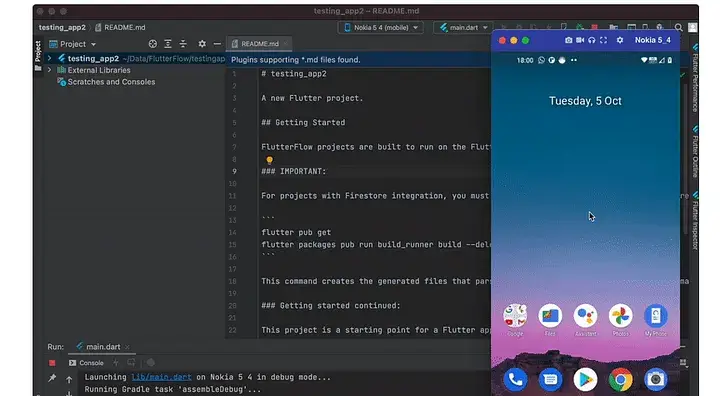Open Messages app on emulator dock
The height and width of the screenshot is (396, 720).
(550, 379)
